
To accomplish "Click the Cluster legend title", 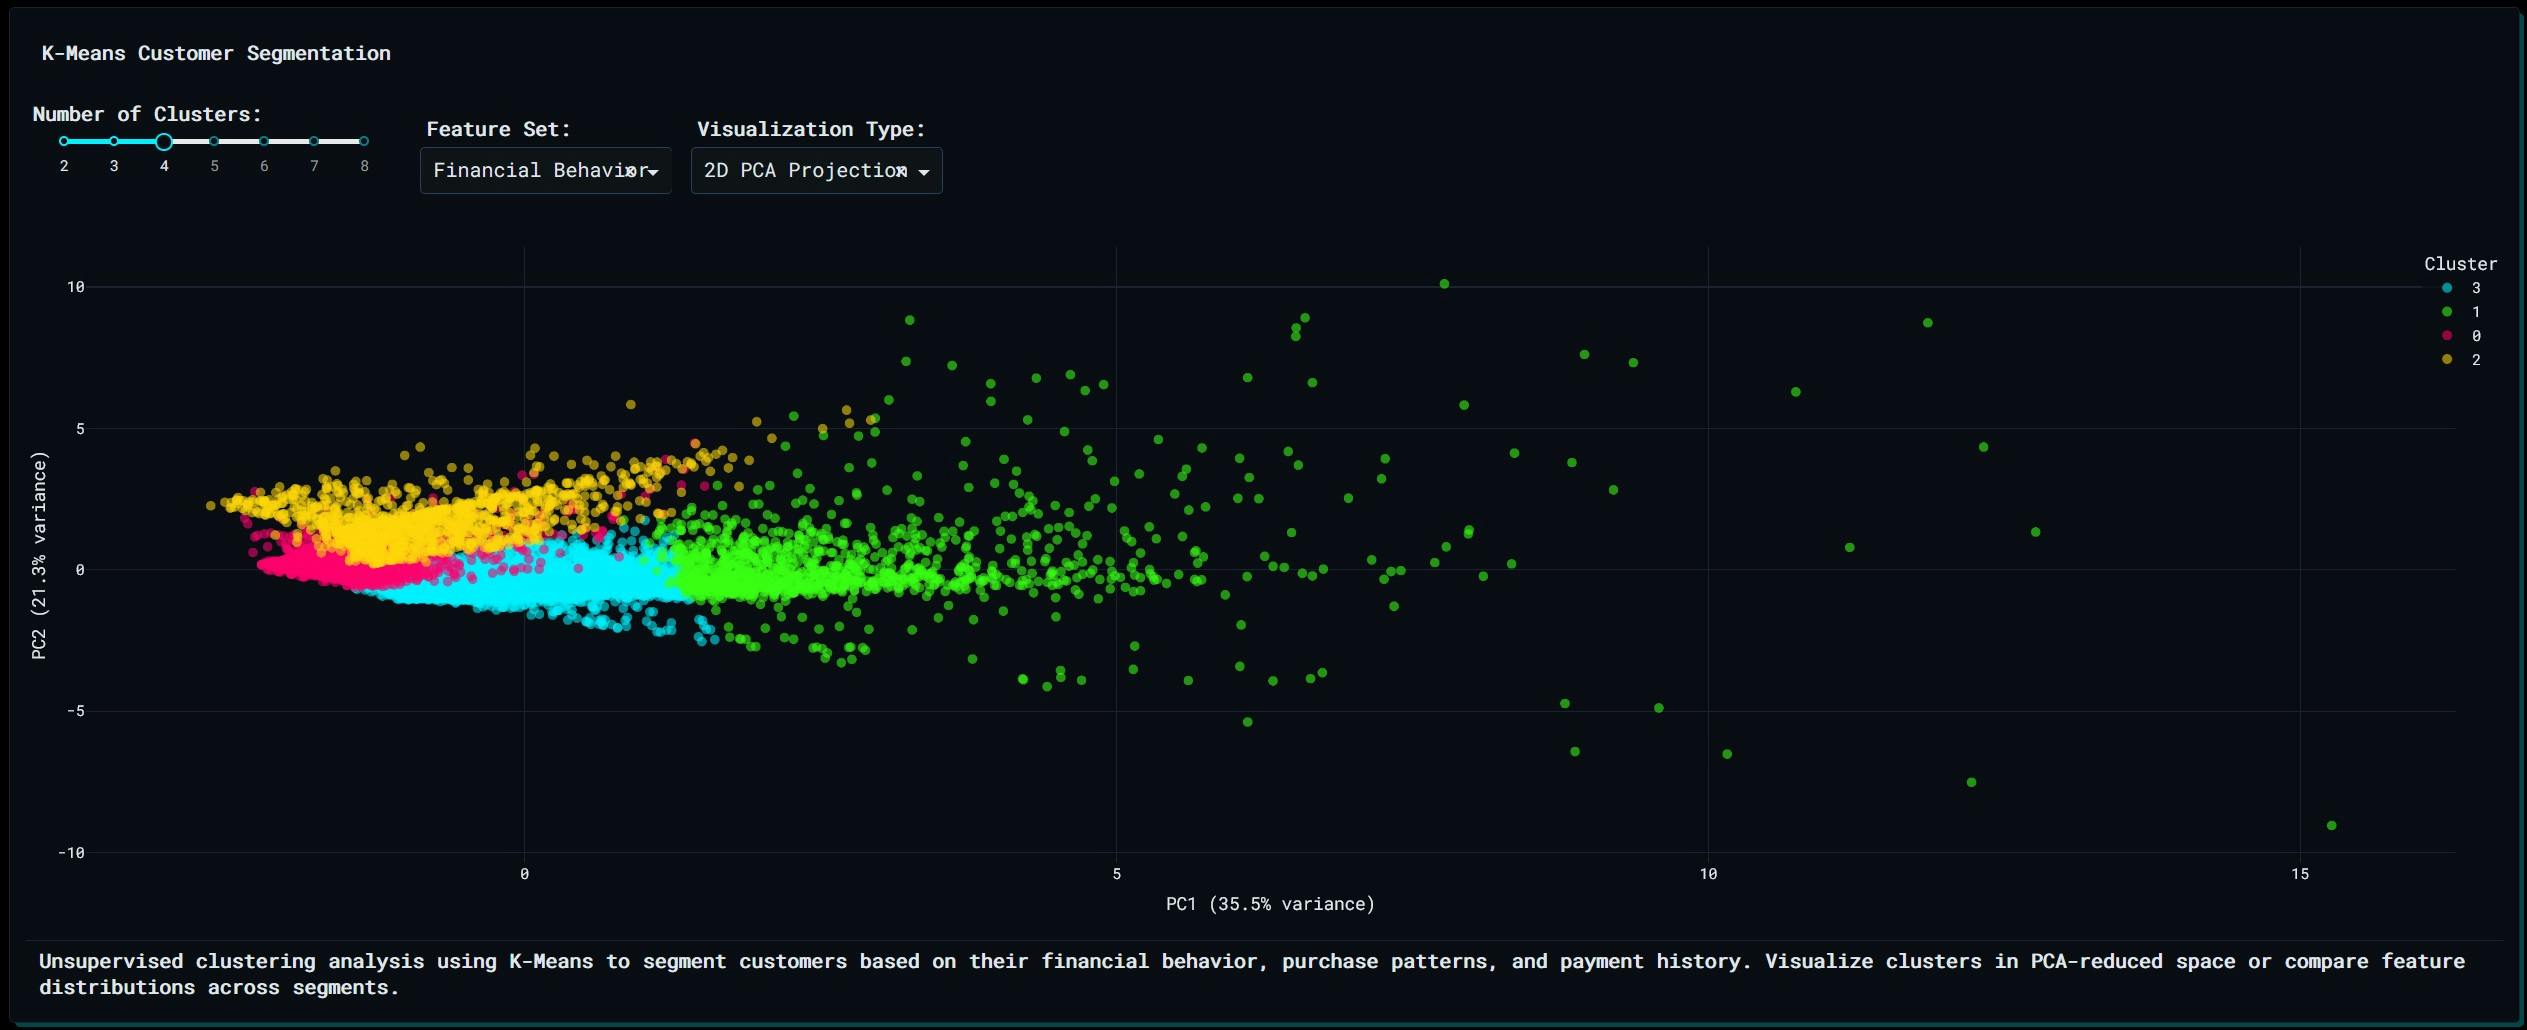I will [2461, 263].
